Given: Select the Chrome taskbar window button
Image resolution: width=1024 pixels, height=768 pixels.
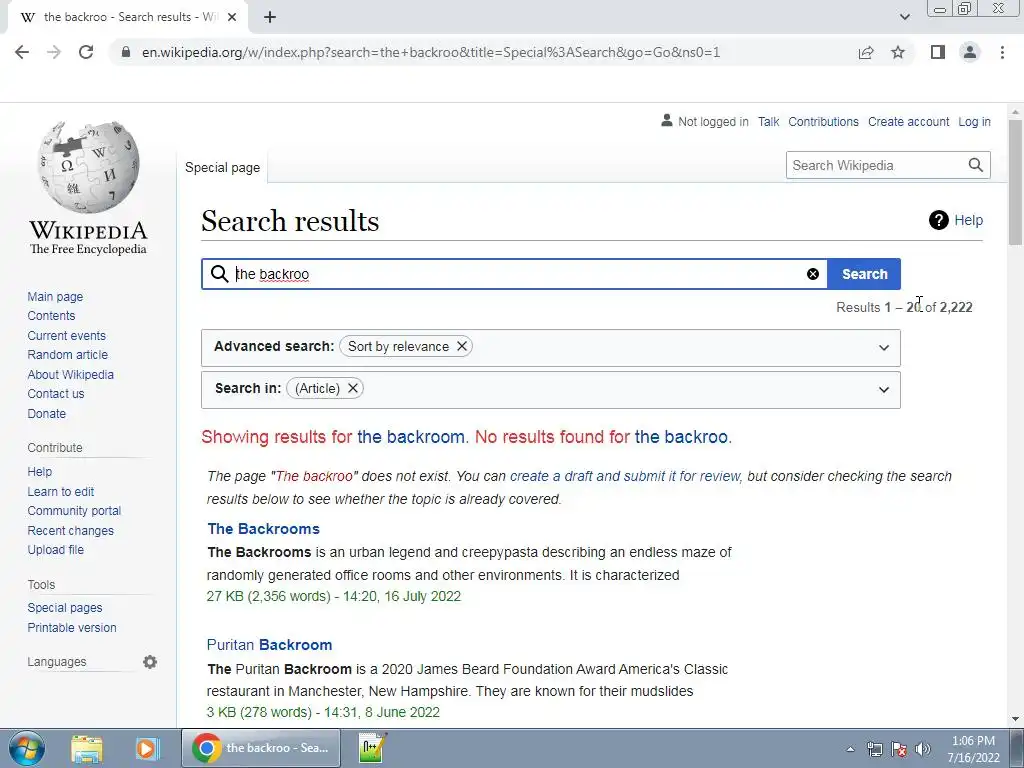Looking at the screenshot, I should coord(261,748).
